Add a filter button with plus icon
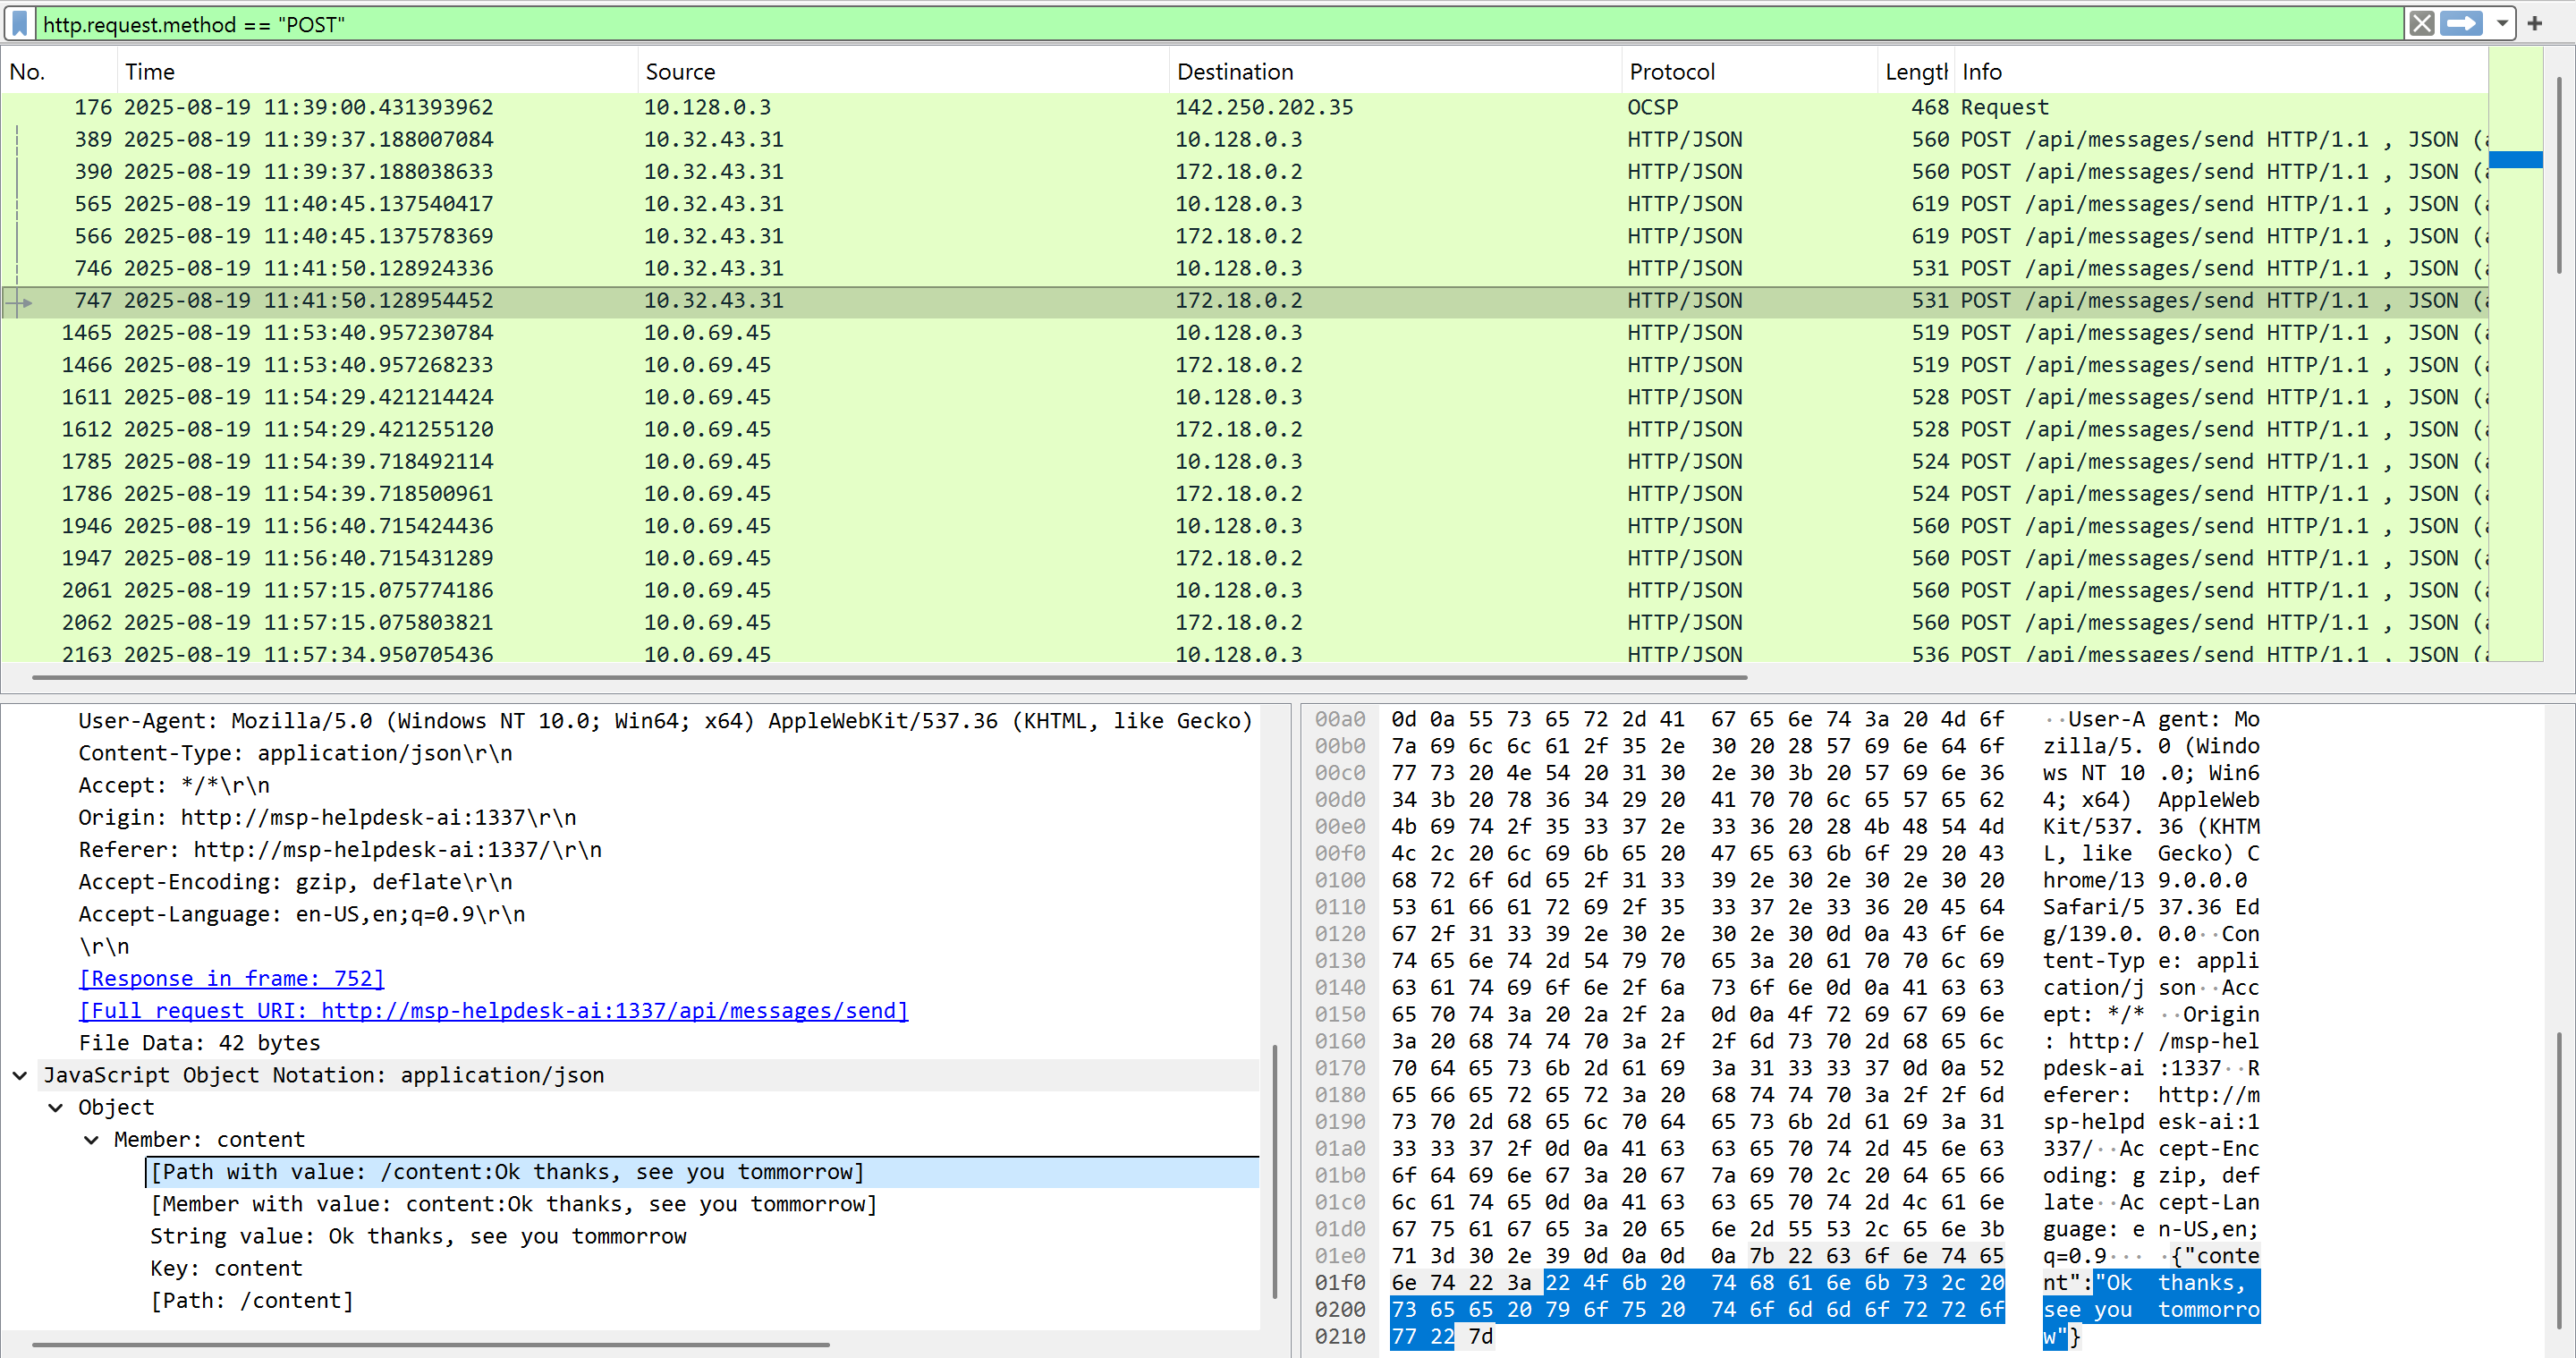Screen dimensions: 2576x1358 (2534, 23)
